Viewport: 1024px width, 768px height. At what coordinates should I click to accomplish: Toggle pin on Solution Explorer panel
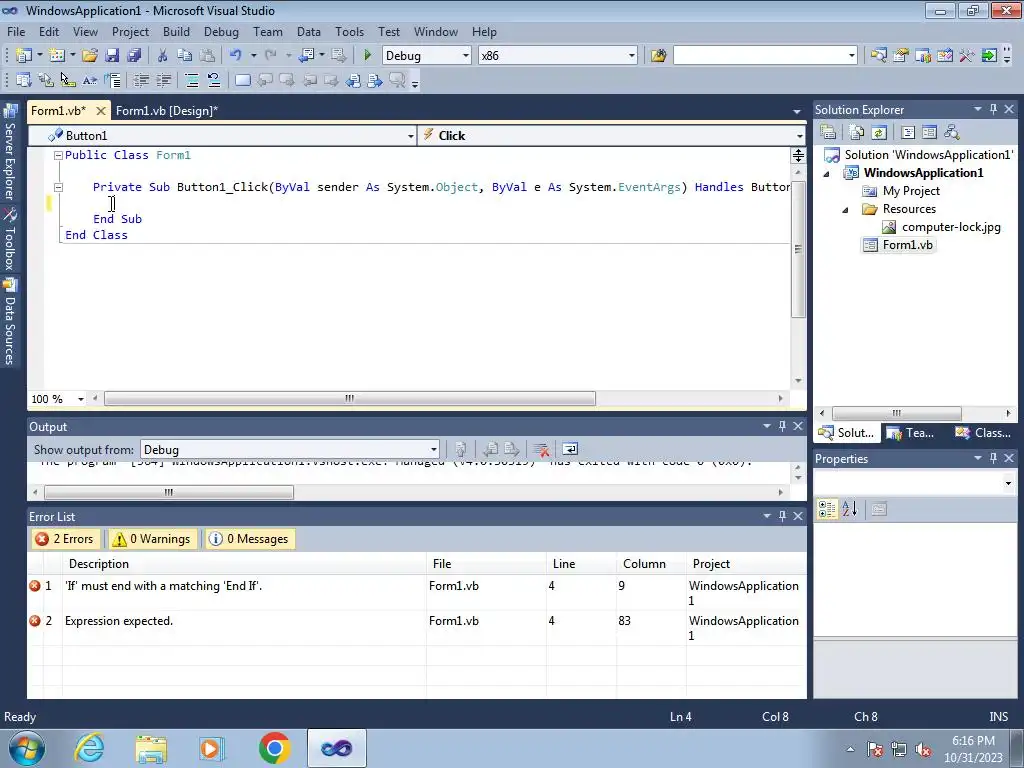pyautogui.click(x=993, y=109)
